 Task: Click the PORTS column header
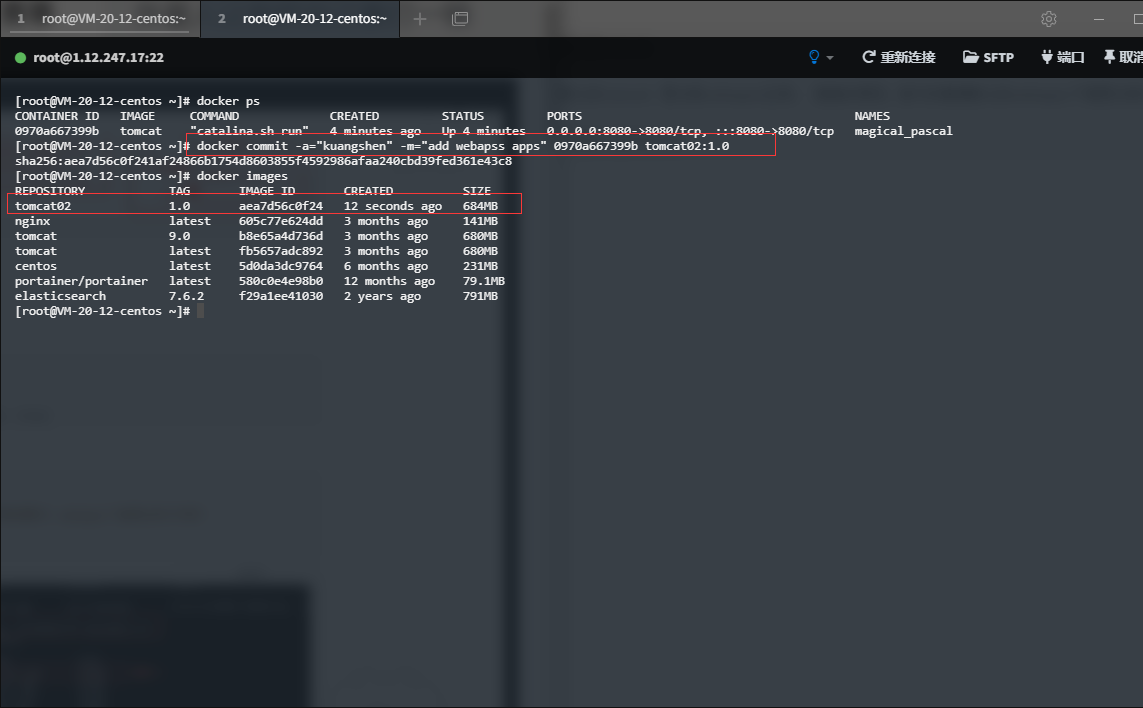(564, 116)
